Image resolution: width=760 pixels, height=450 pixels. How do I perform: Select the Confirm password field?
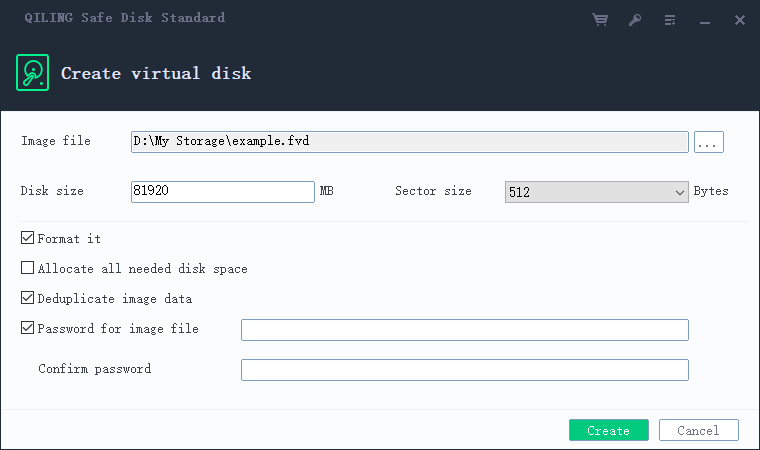(465, 370)
